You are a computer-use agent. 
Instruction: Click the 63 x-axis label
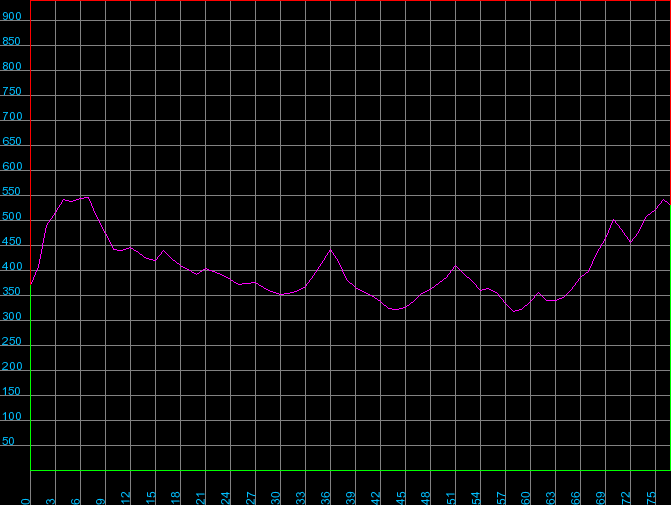tap(551, 498)
